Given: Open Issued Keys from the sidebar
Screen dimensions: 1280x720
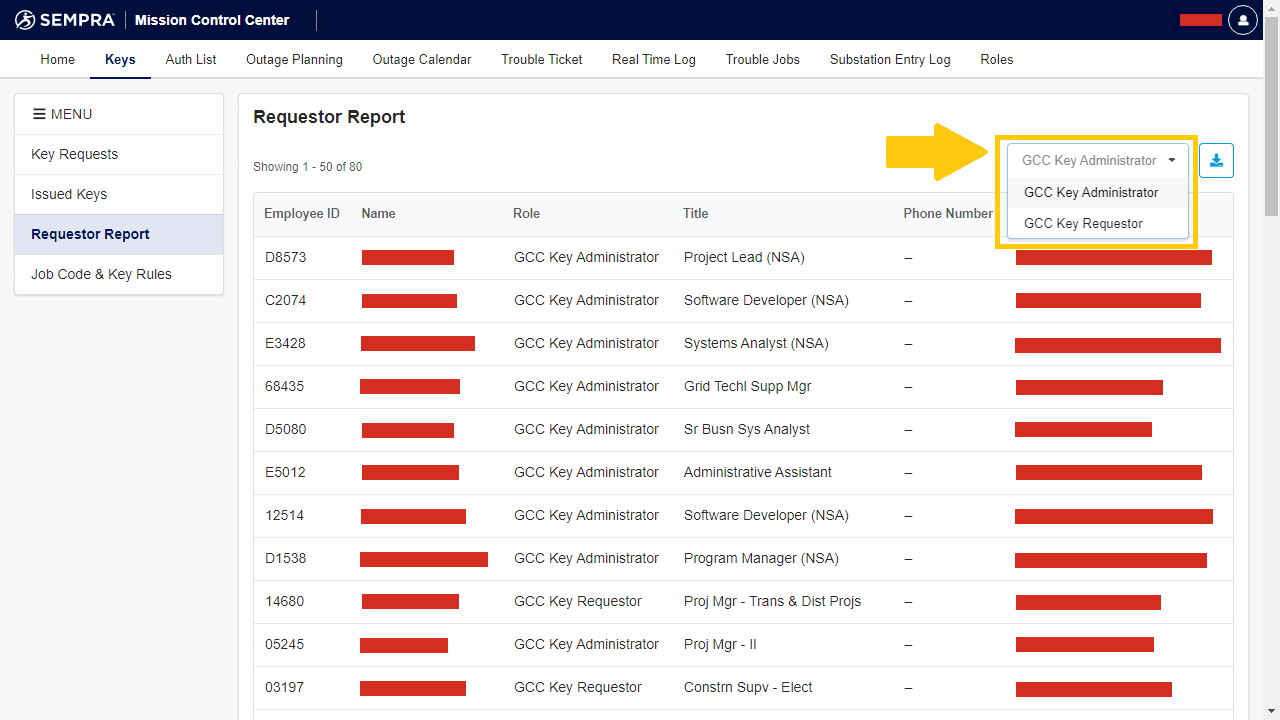Looking at the screenshot, I should click(69, 195).
